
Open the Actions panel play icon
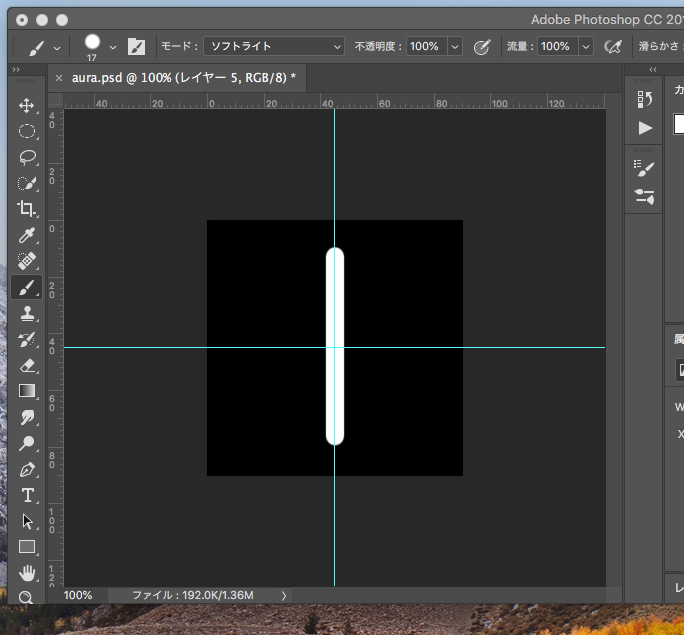(x=645, y=128)
